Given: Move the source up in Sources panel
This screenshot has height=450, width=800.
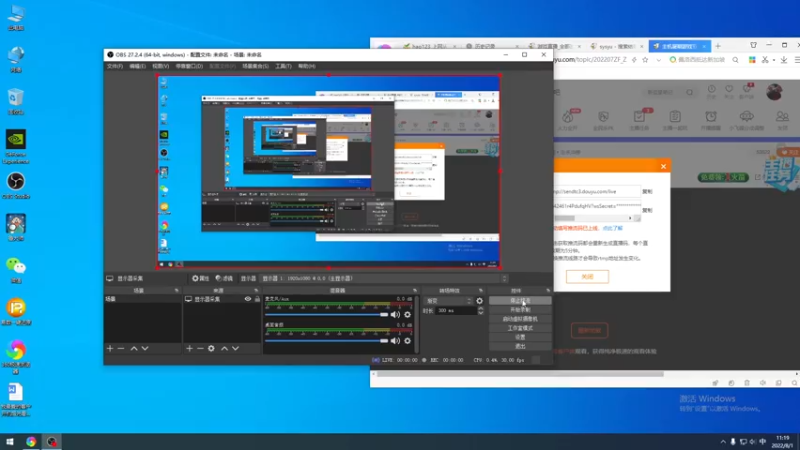Looking at the screenshot, I should (224, 348).
